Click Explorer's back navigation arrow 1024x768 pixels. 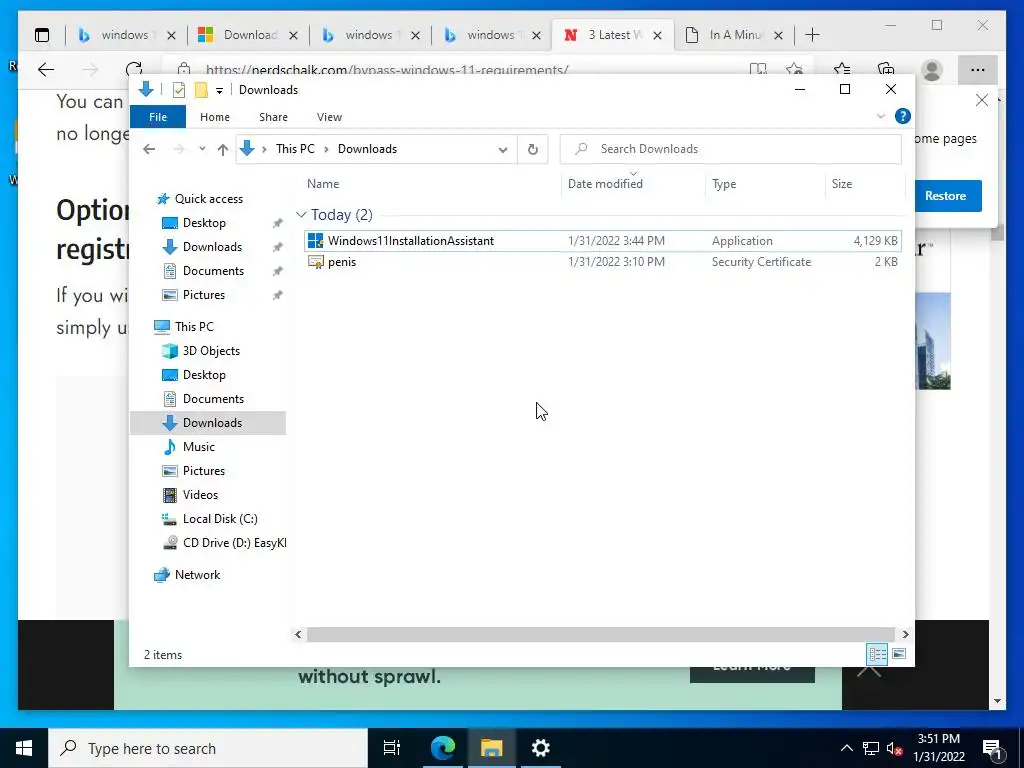point(149,149)
